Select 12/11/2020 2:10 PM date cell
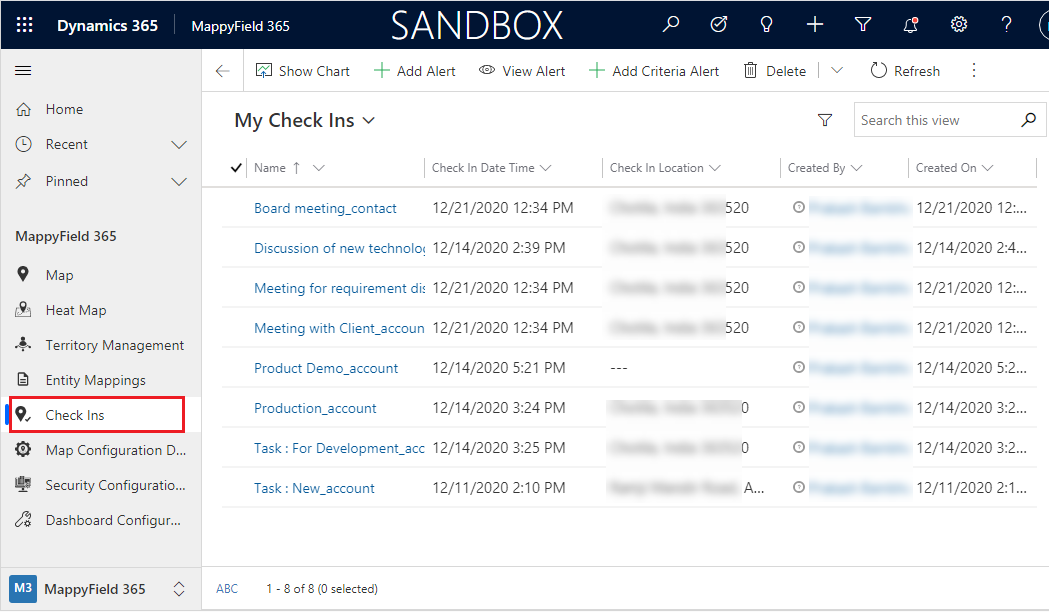 (x=498, y=488)
